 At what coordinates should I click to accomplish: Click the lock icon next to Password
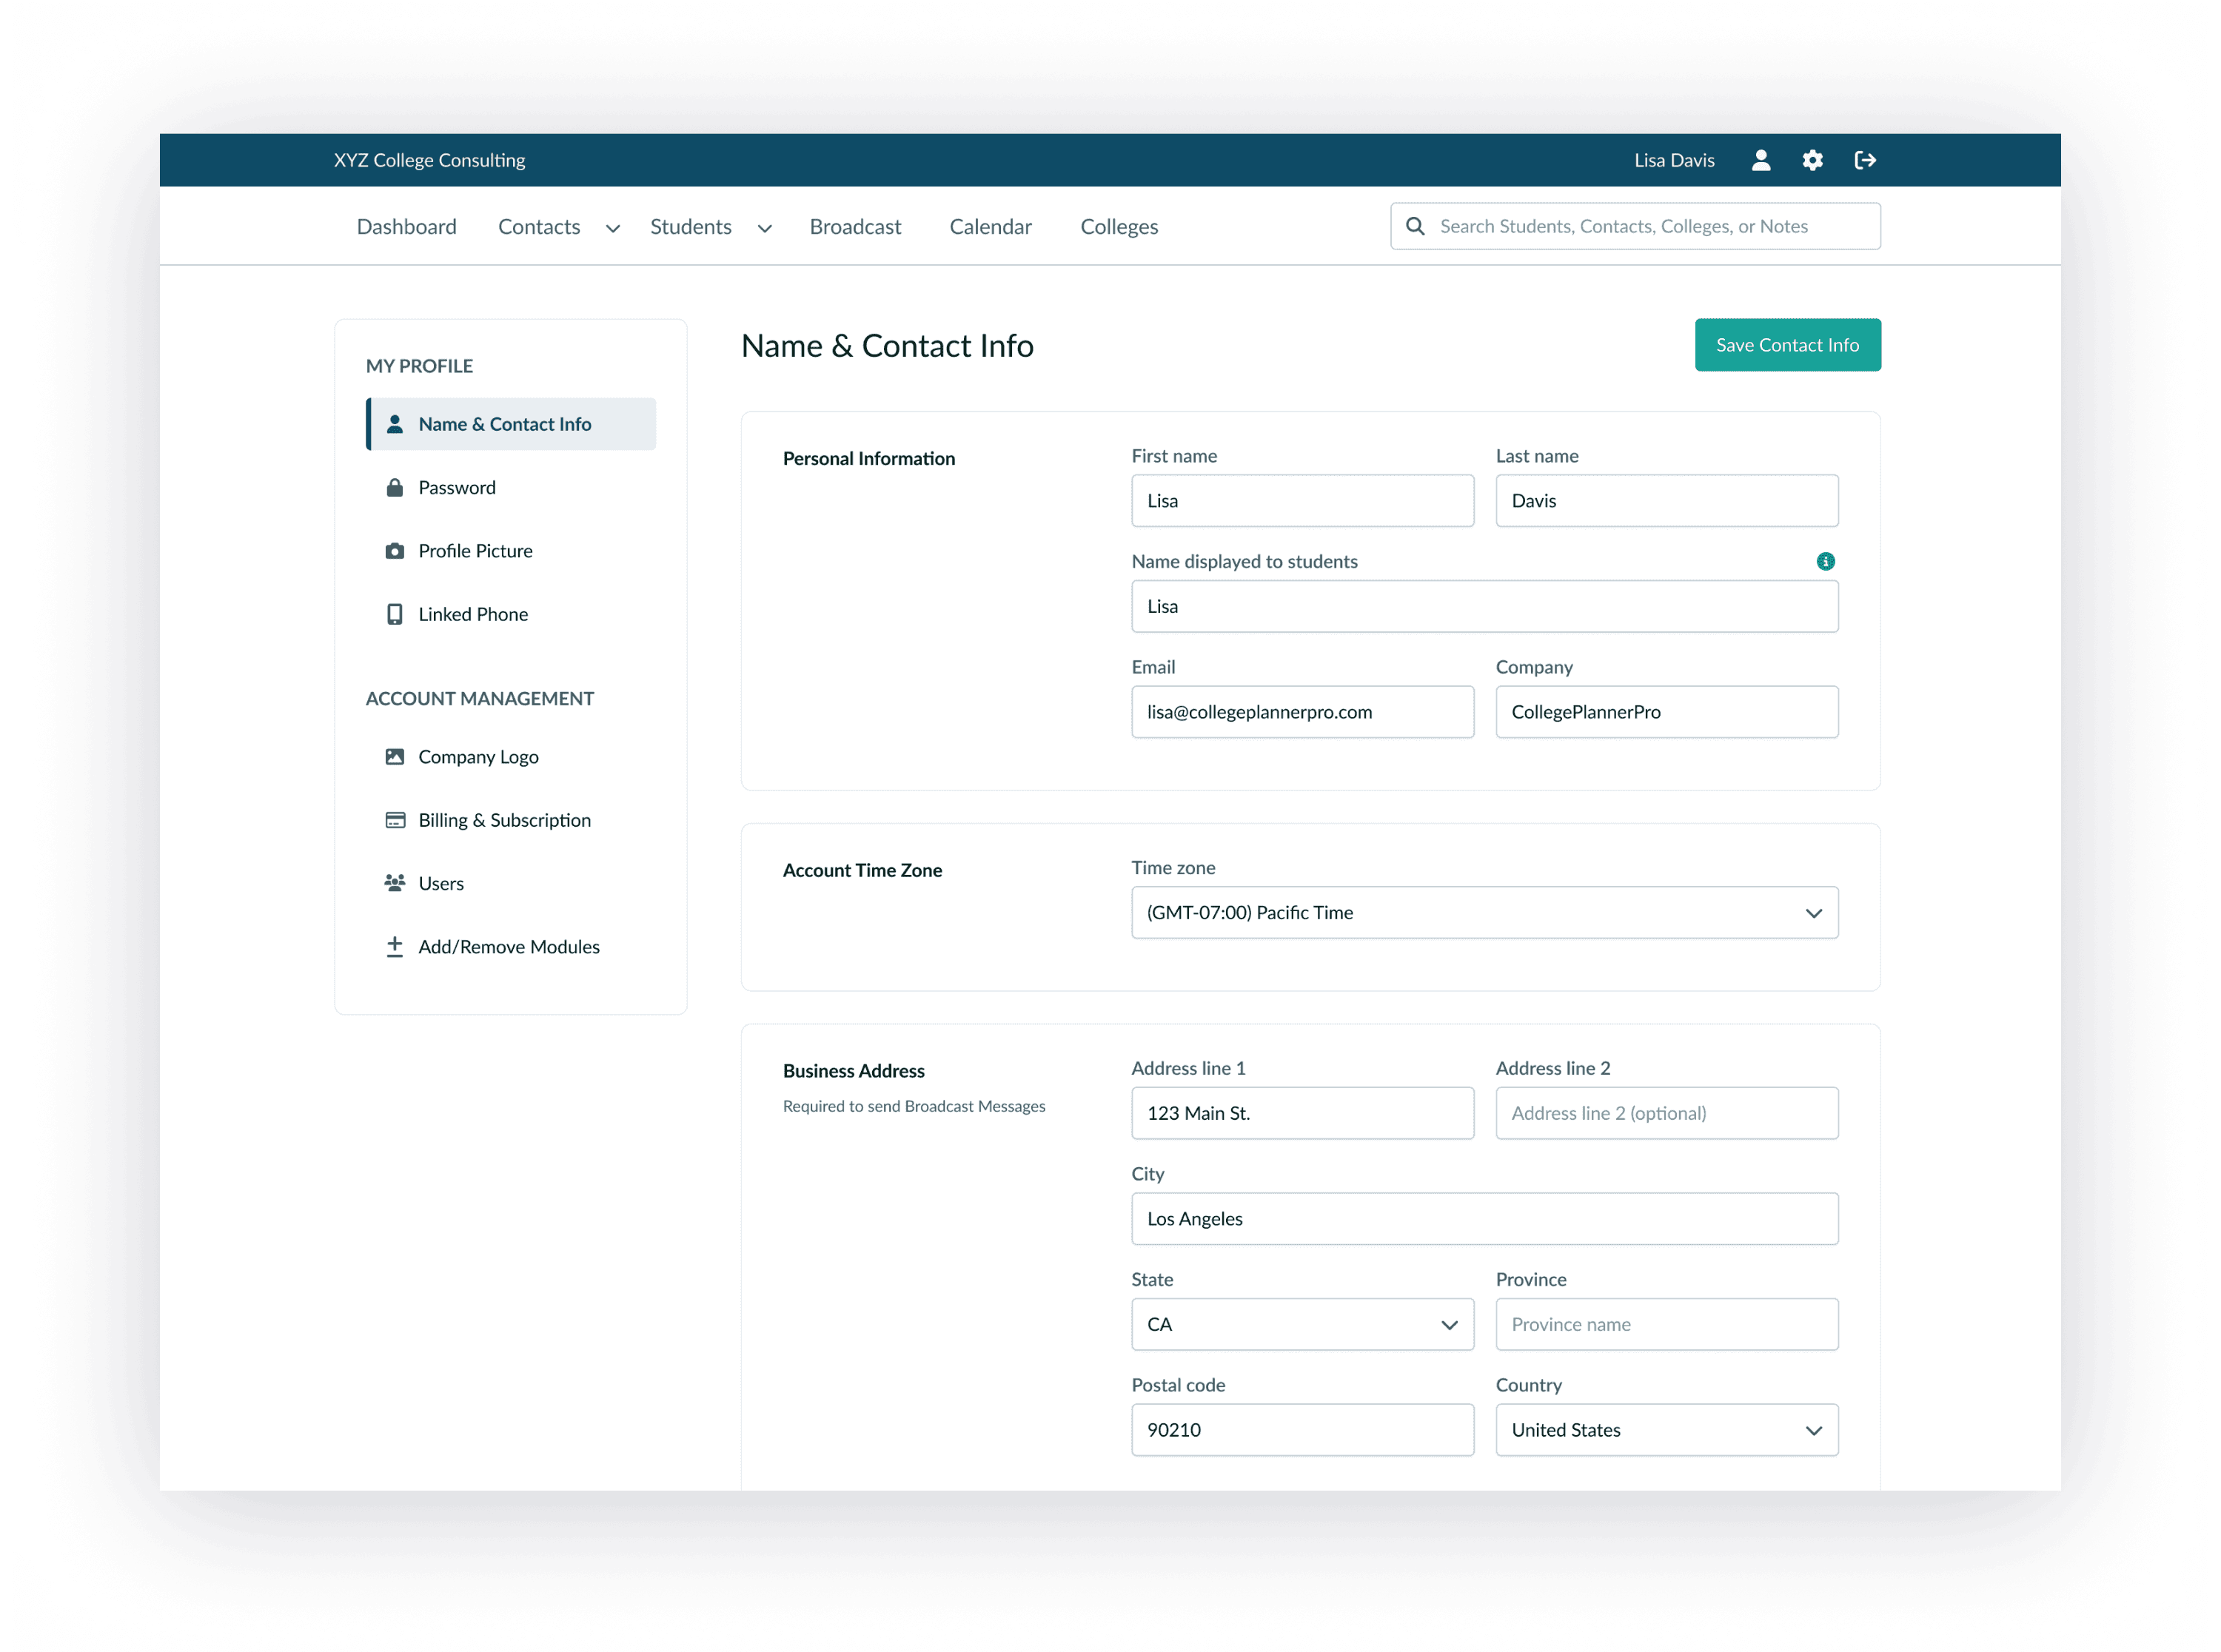[x=395, y=488]
